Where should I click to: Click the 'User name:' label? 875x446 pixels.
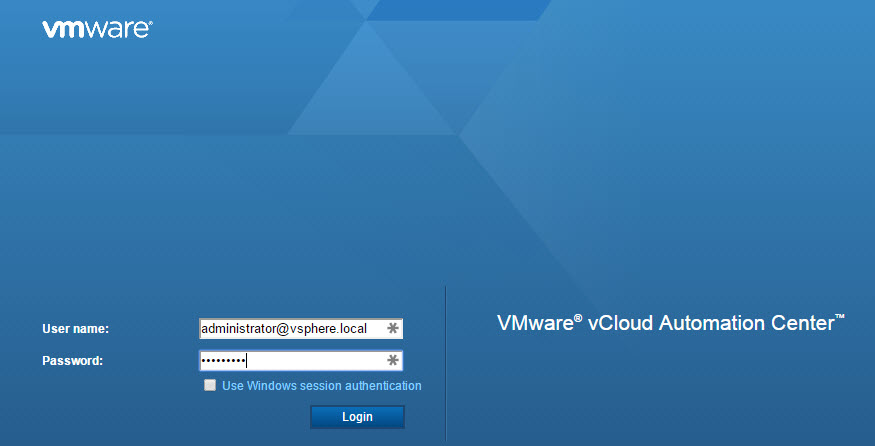pos(75,329)
